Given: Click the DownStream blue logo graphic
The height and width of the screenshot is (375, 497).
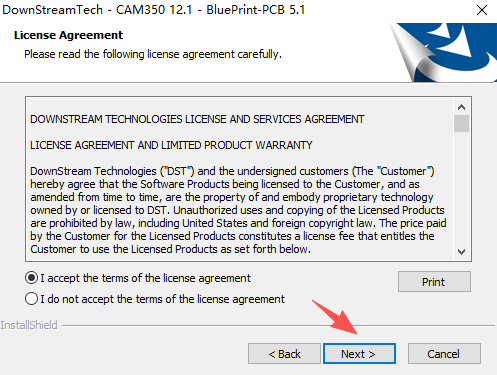Looking at the screenshot, I should 443,52.
